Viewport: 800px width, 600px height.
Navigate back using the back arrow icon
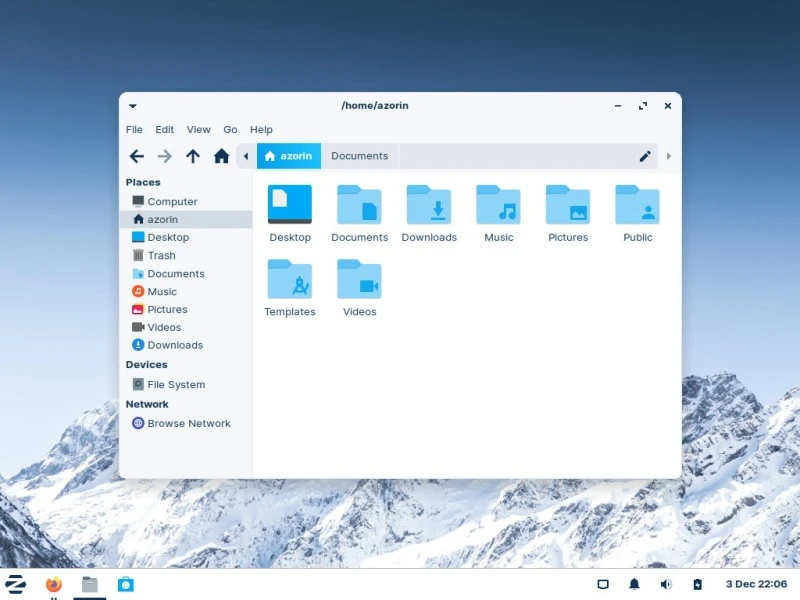tap(137, 156)
